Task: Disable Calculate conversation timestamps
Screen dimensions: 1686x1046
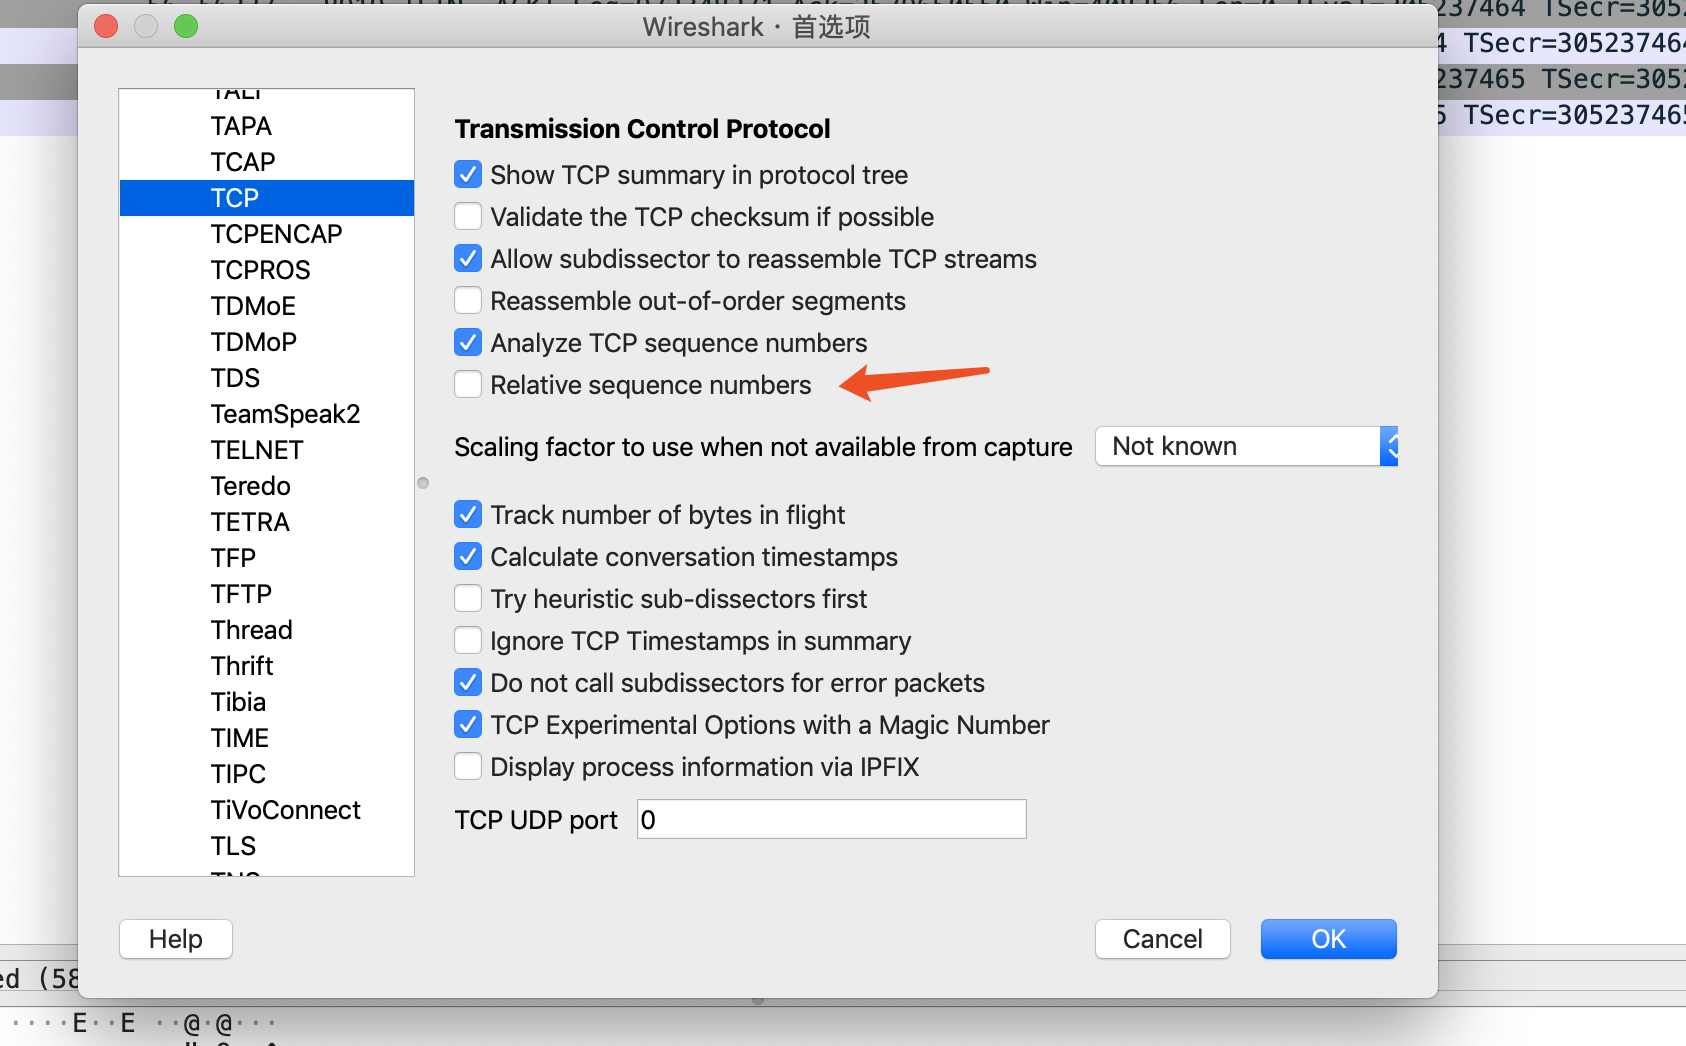Action: pos(467,556)
